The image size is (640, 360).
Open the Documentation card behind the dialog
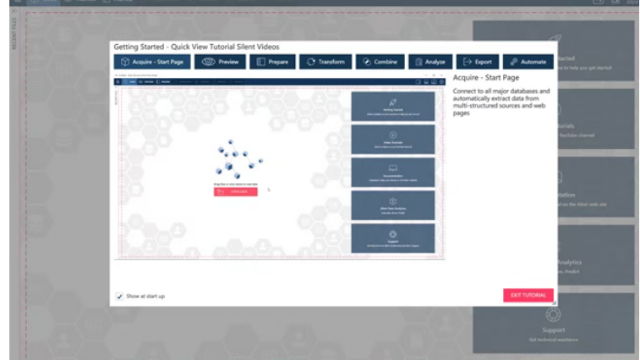tap(596, 187)
